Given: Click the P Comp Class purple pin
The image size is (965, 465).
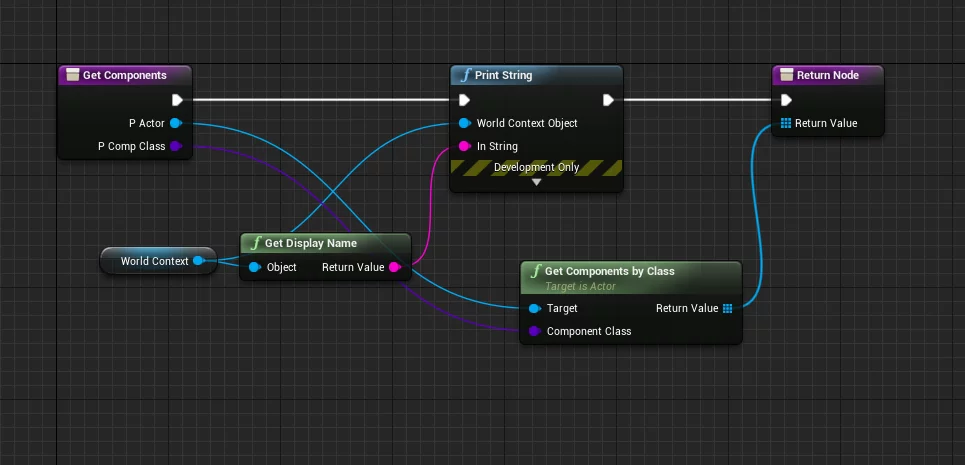Looking at the screenshot, I should coord(175,146).
